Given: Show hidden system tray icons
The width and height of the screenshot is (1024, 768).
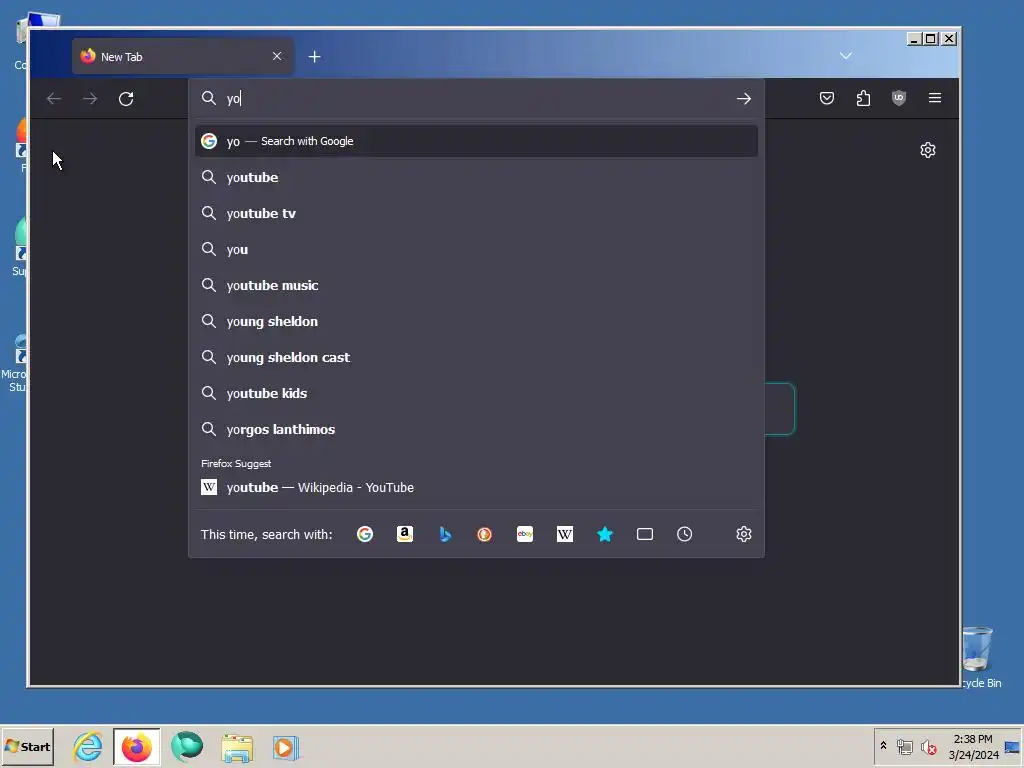Looking at the screenshot, I should click(x=883, y=746).
